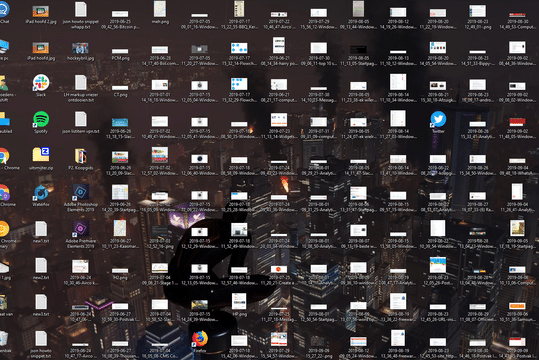539x360 pixels.
Task: Select the 2019-06-24 10_30_46 Airco screenshot
Action: pyautogui.click(x=80, y=273)
